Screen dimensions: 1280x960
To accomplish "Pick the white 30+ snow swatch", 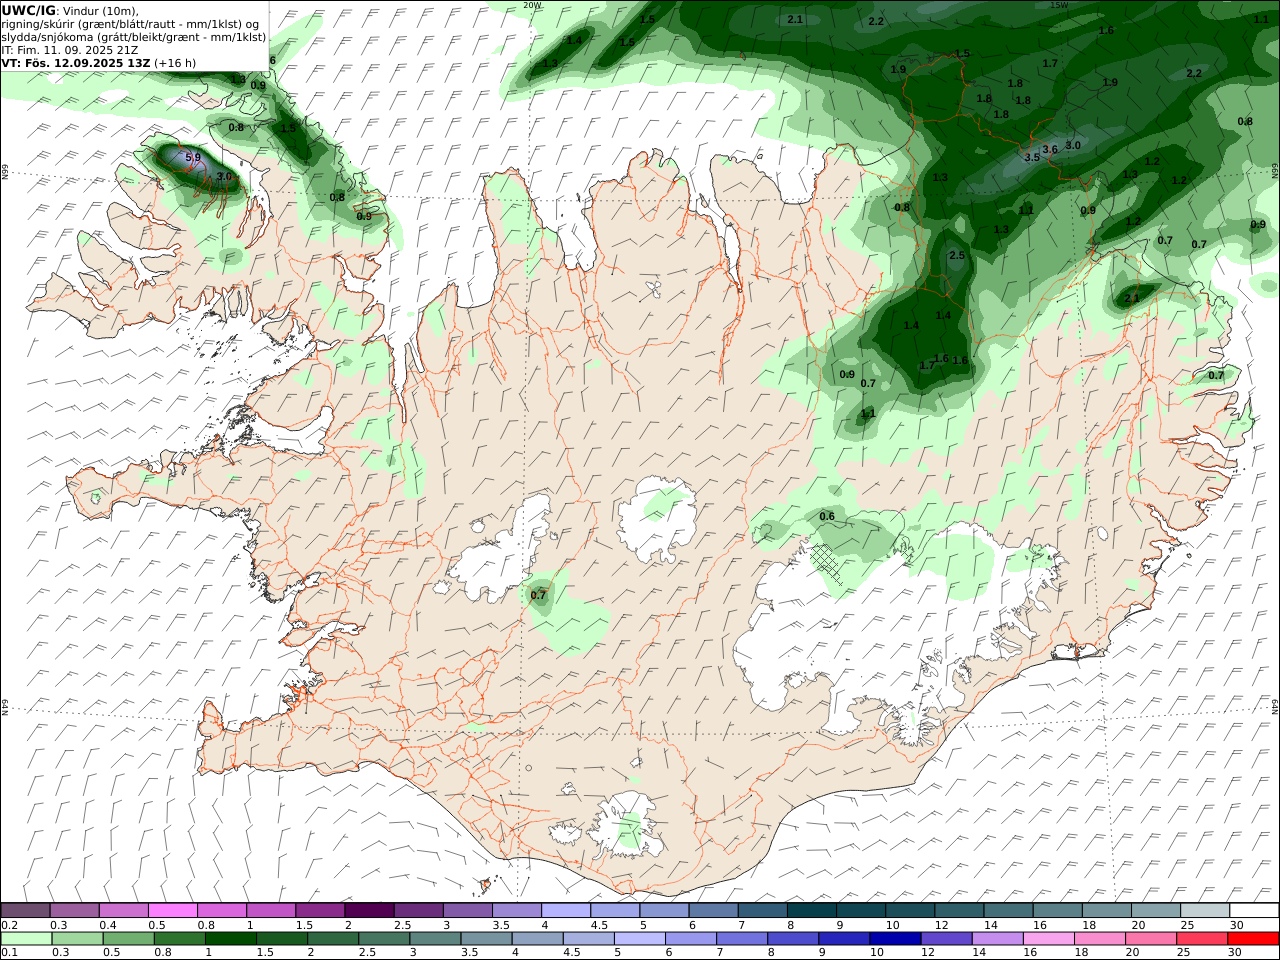I will tap(1254, 910).
